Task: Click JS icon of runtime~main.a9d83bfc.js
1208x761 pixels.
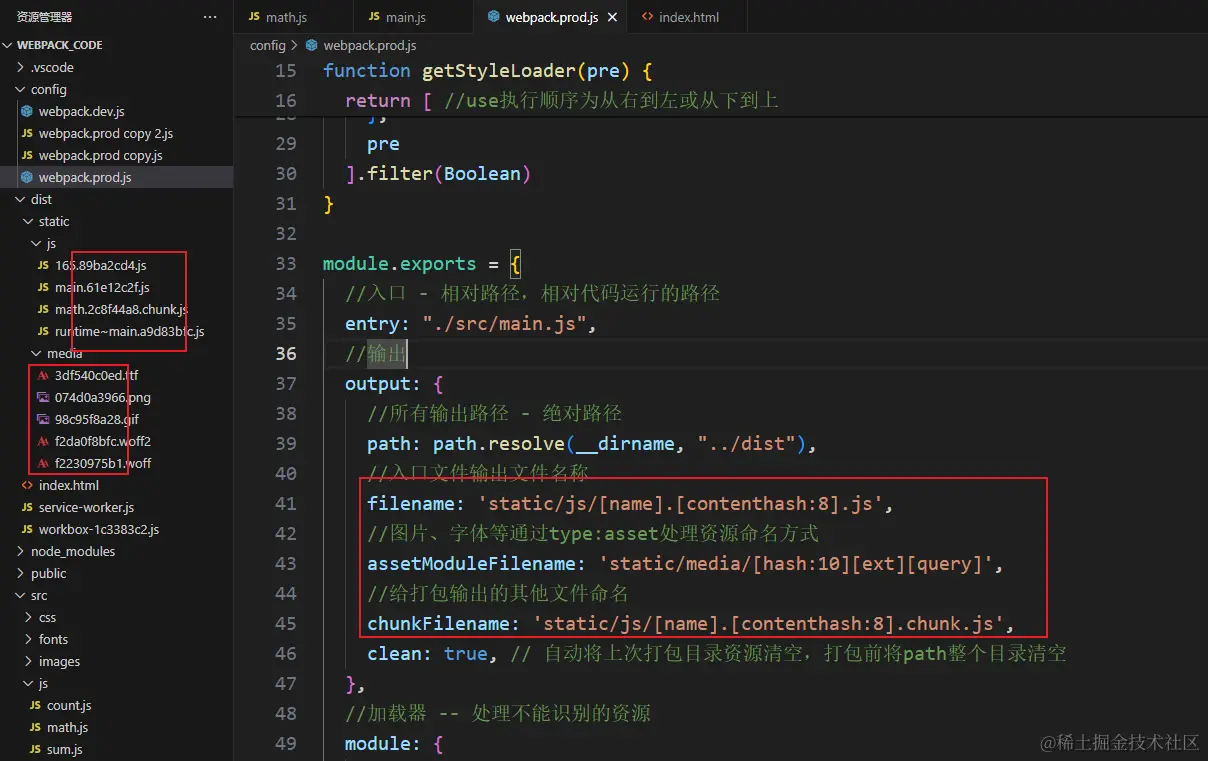Action: click(x=43, y=331)
